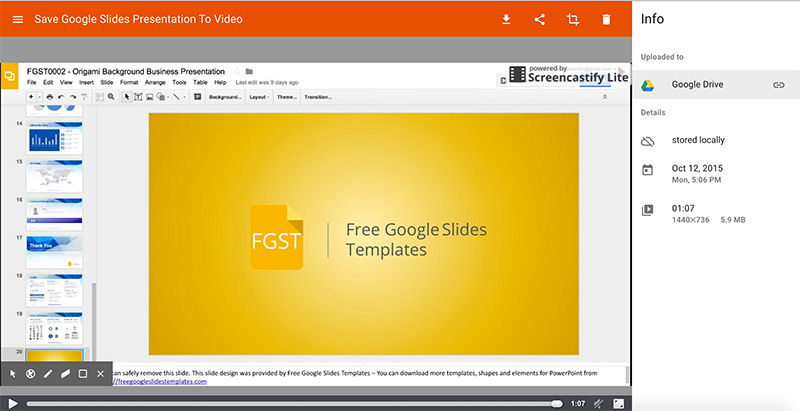
Task: Open the Arrange menu
Action: click(155, 82)
